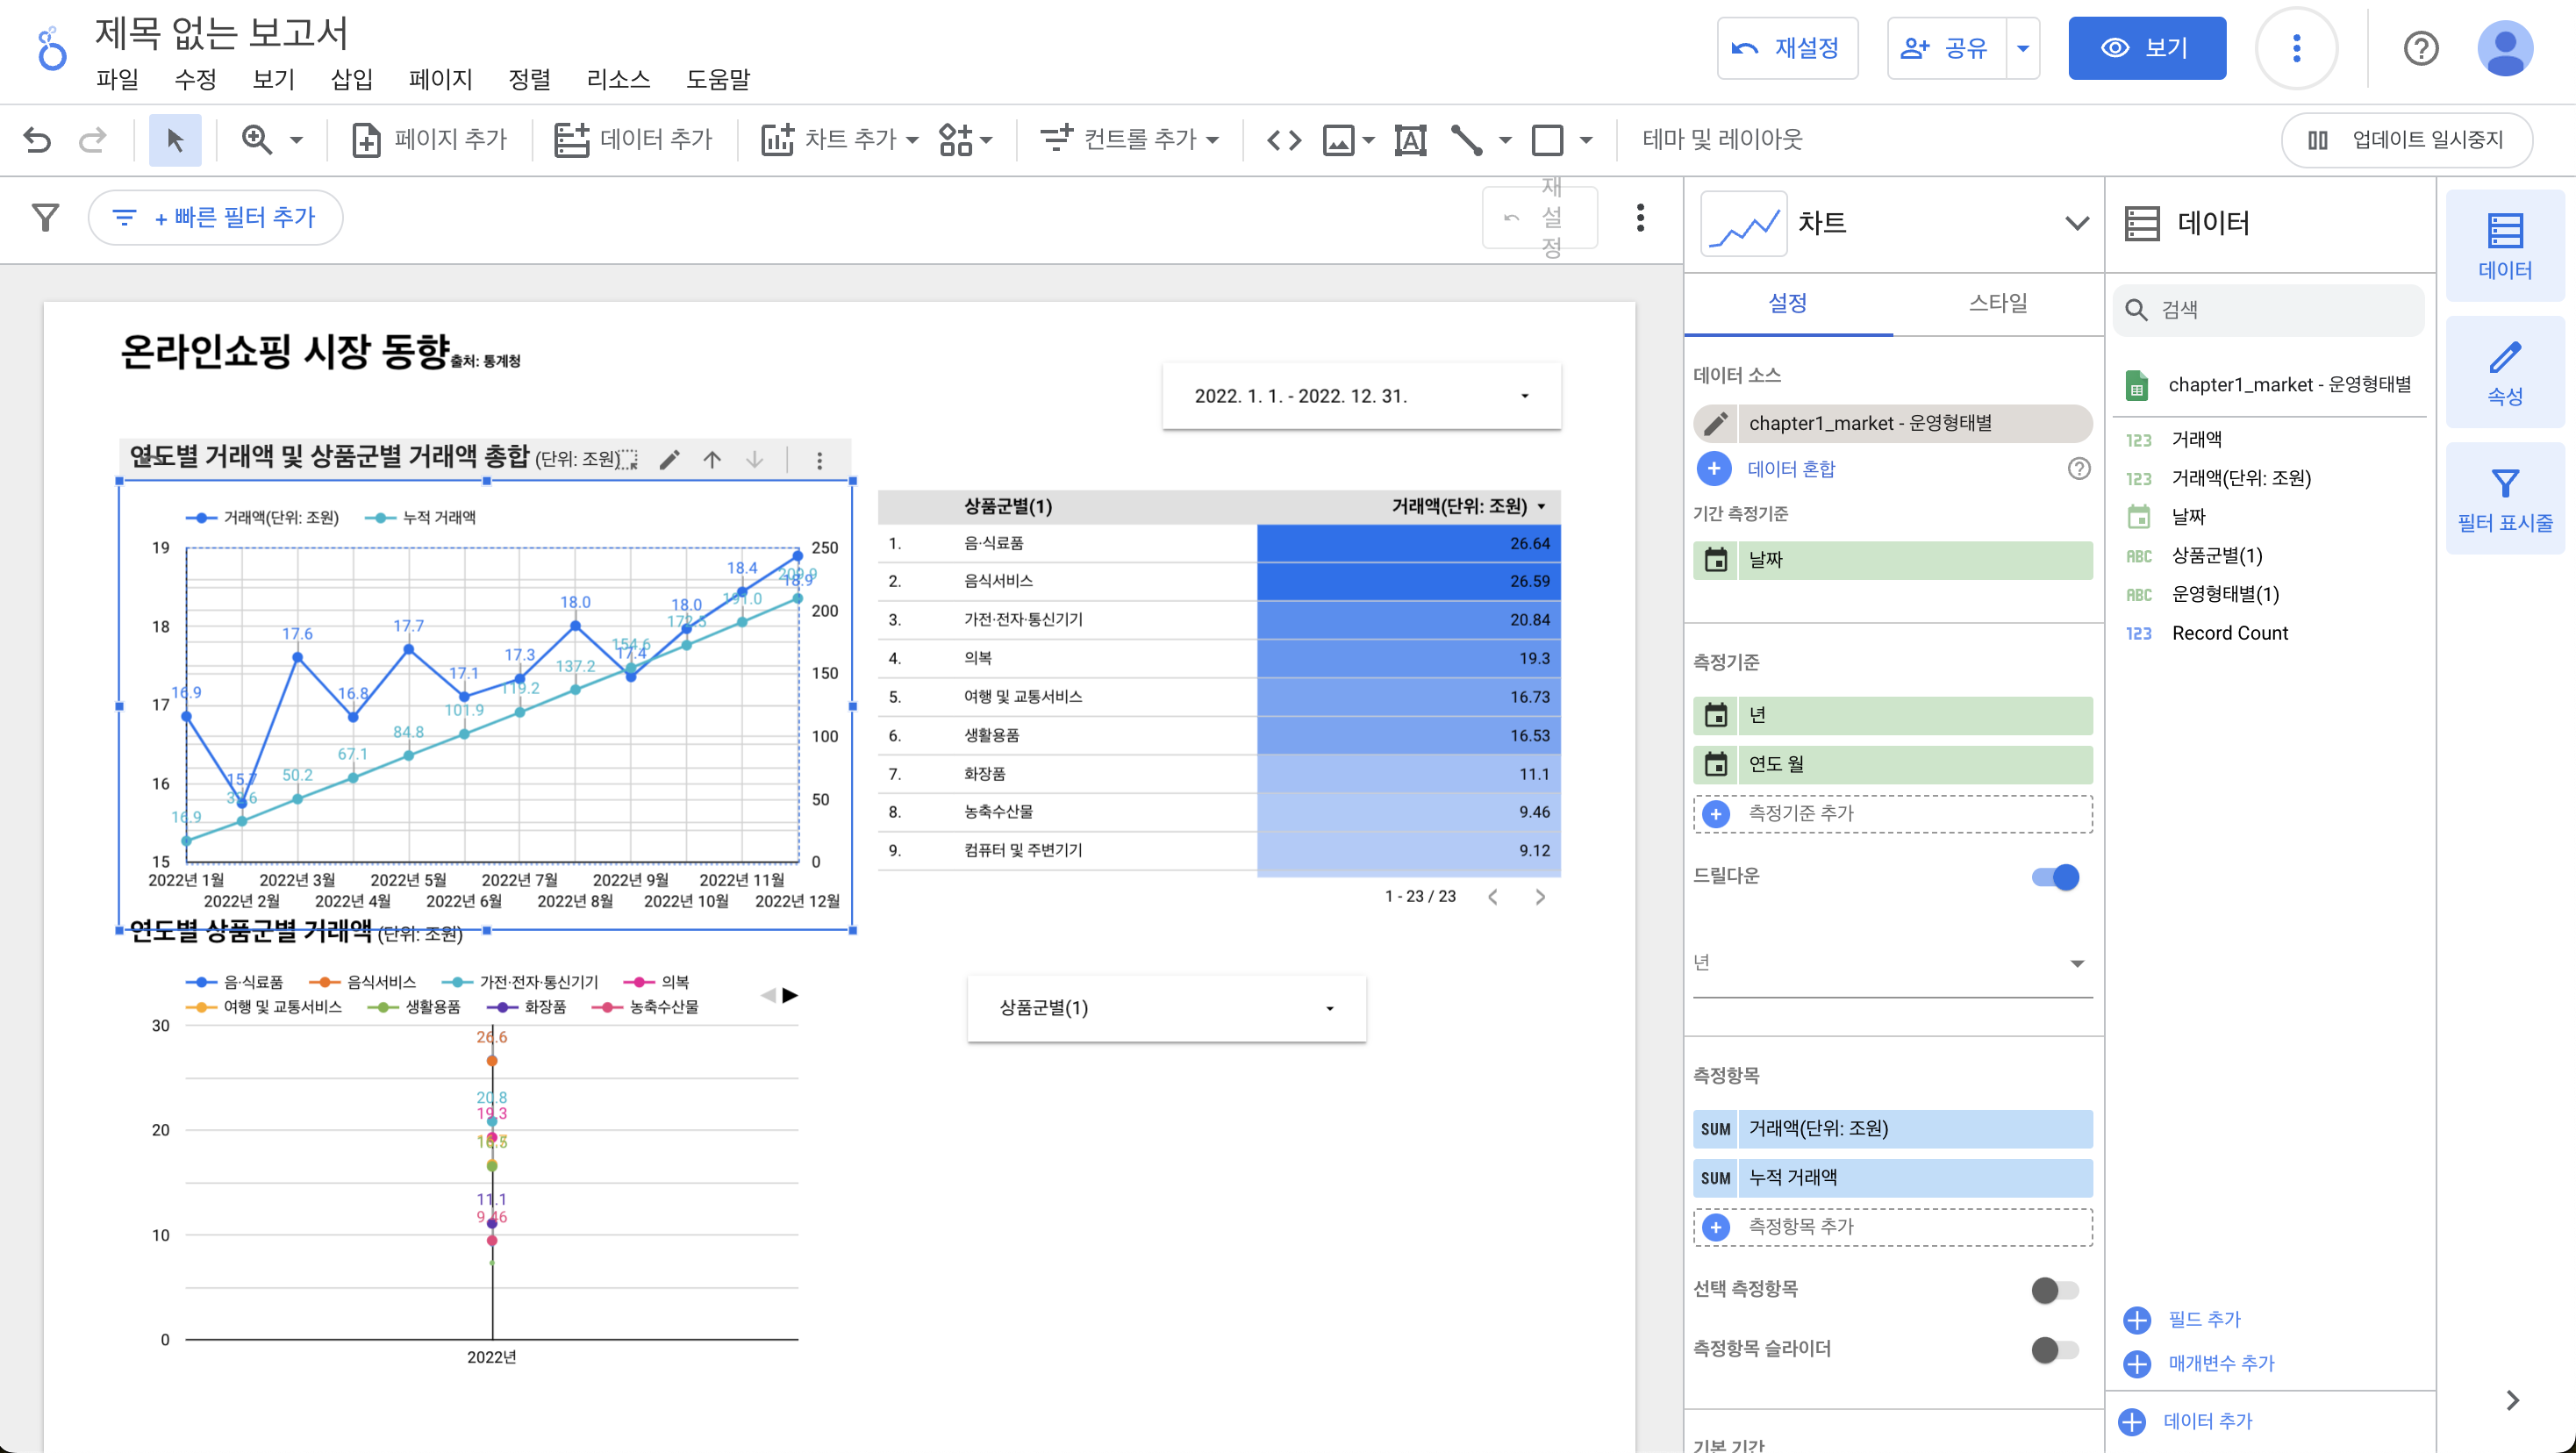Open help question mark icon

coord(2420,48)
